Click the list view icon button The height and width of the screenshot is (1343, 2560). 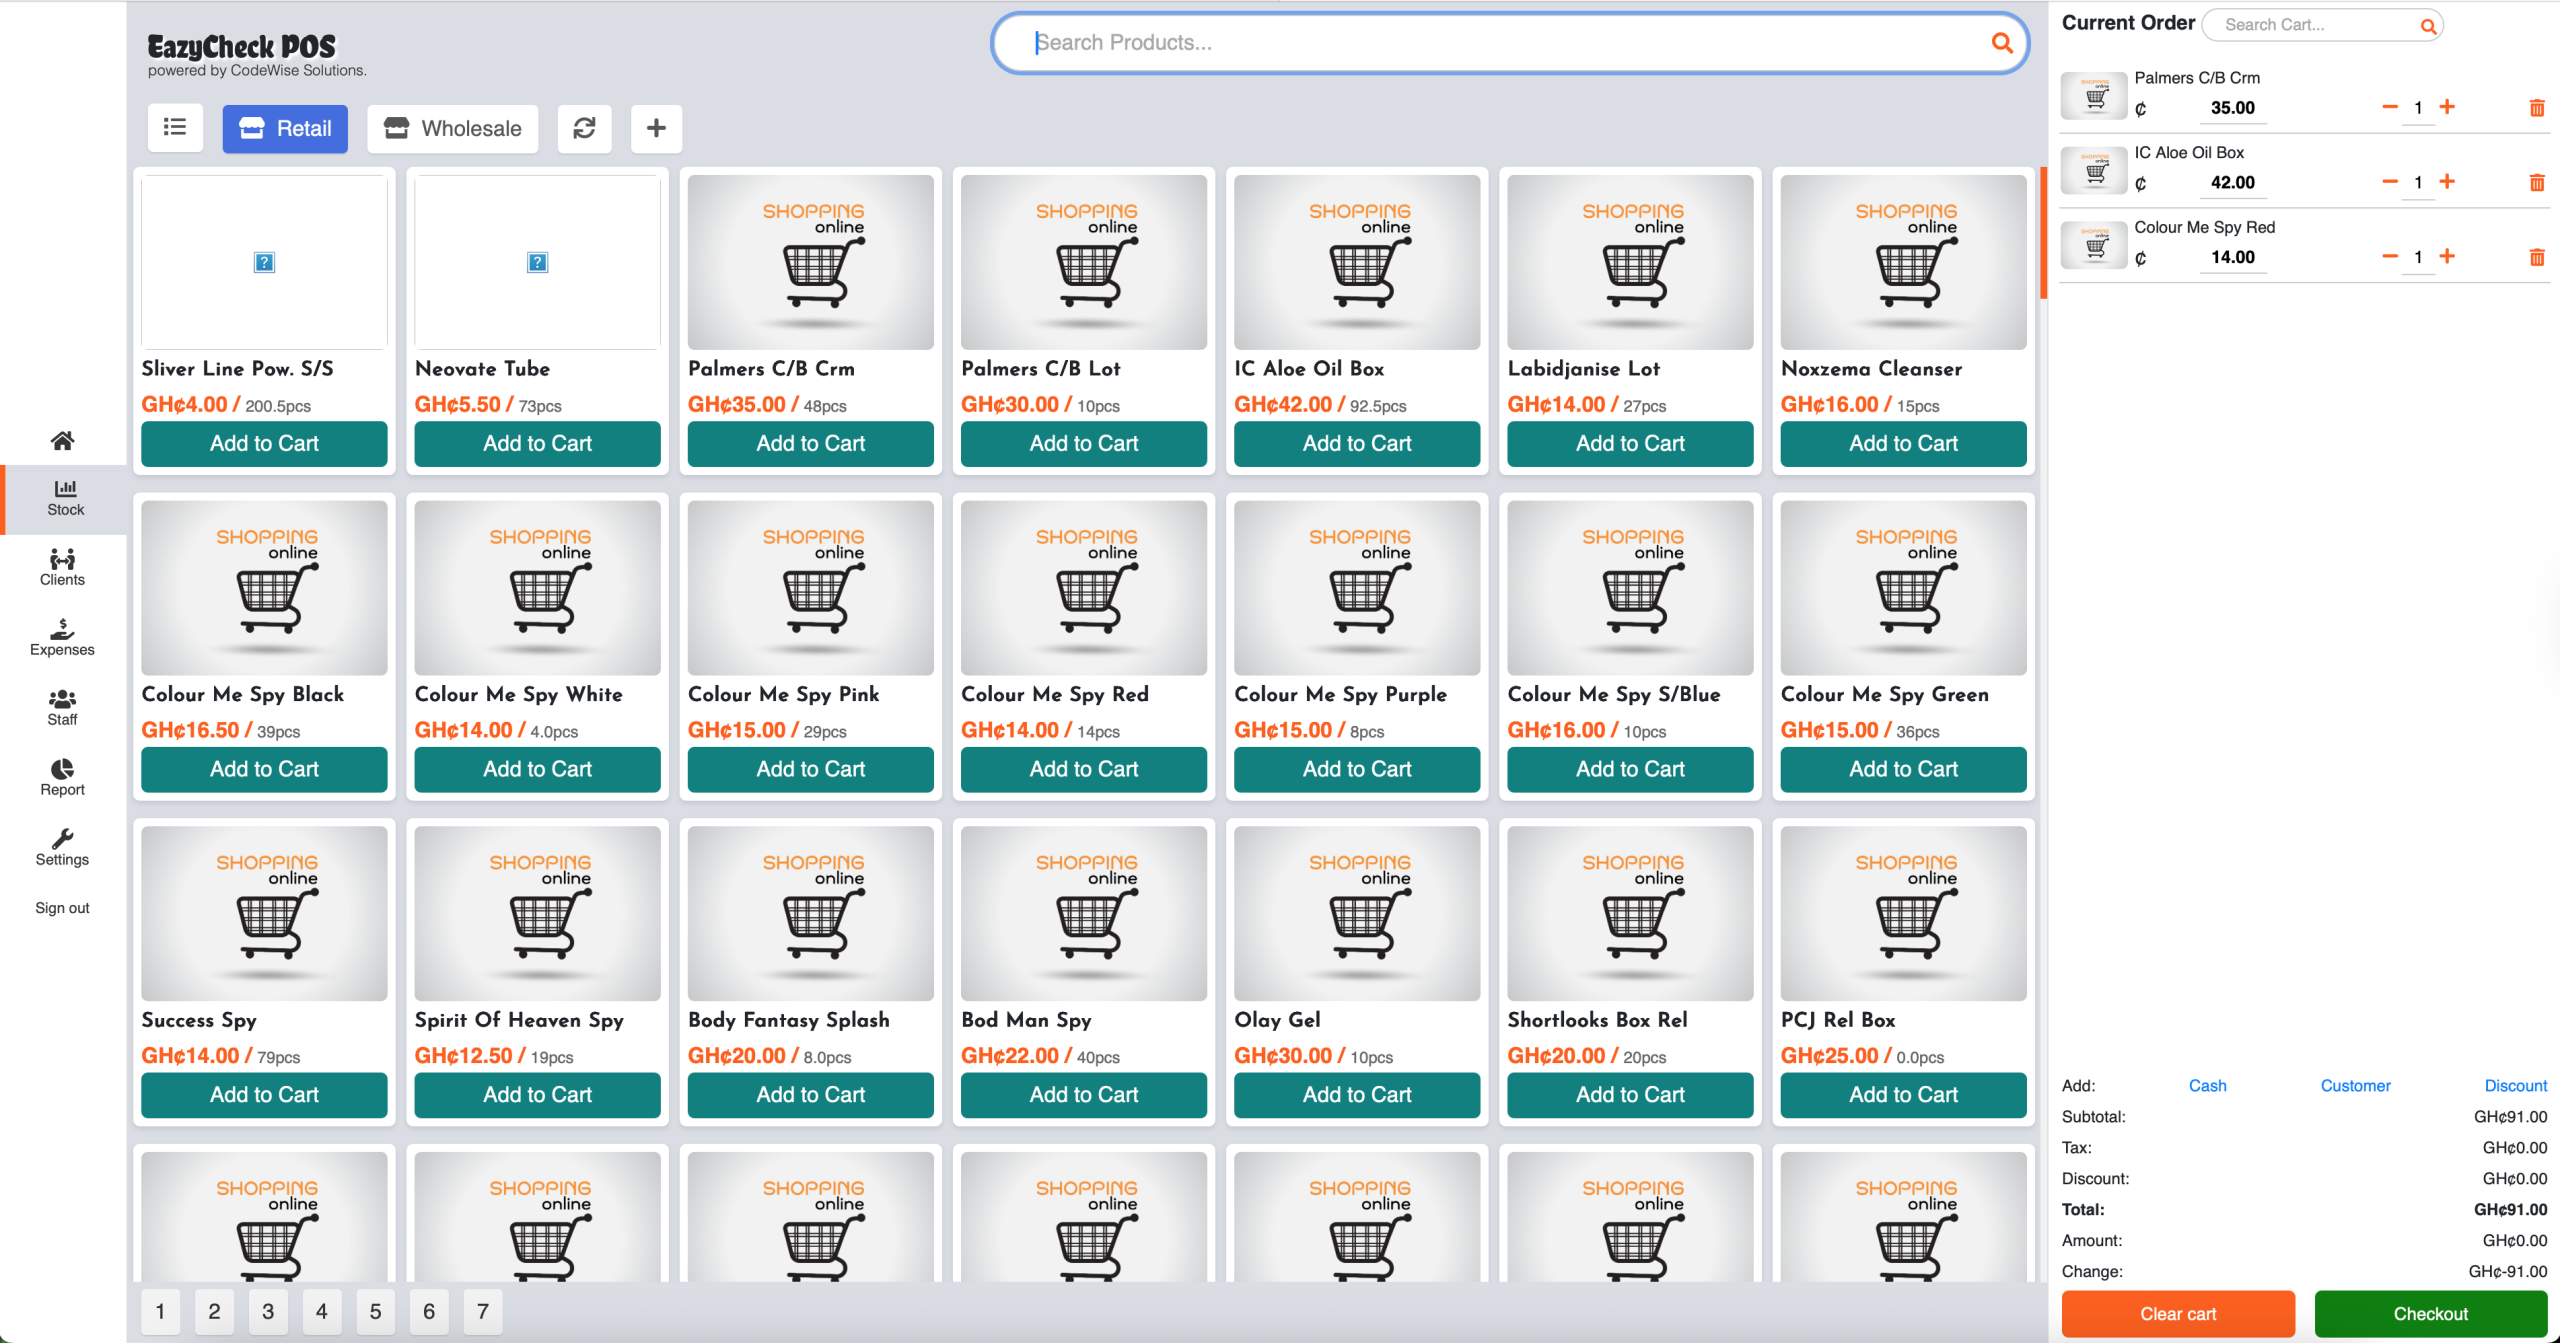(175, 128)
